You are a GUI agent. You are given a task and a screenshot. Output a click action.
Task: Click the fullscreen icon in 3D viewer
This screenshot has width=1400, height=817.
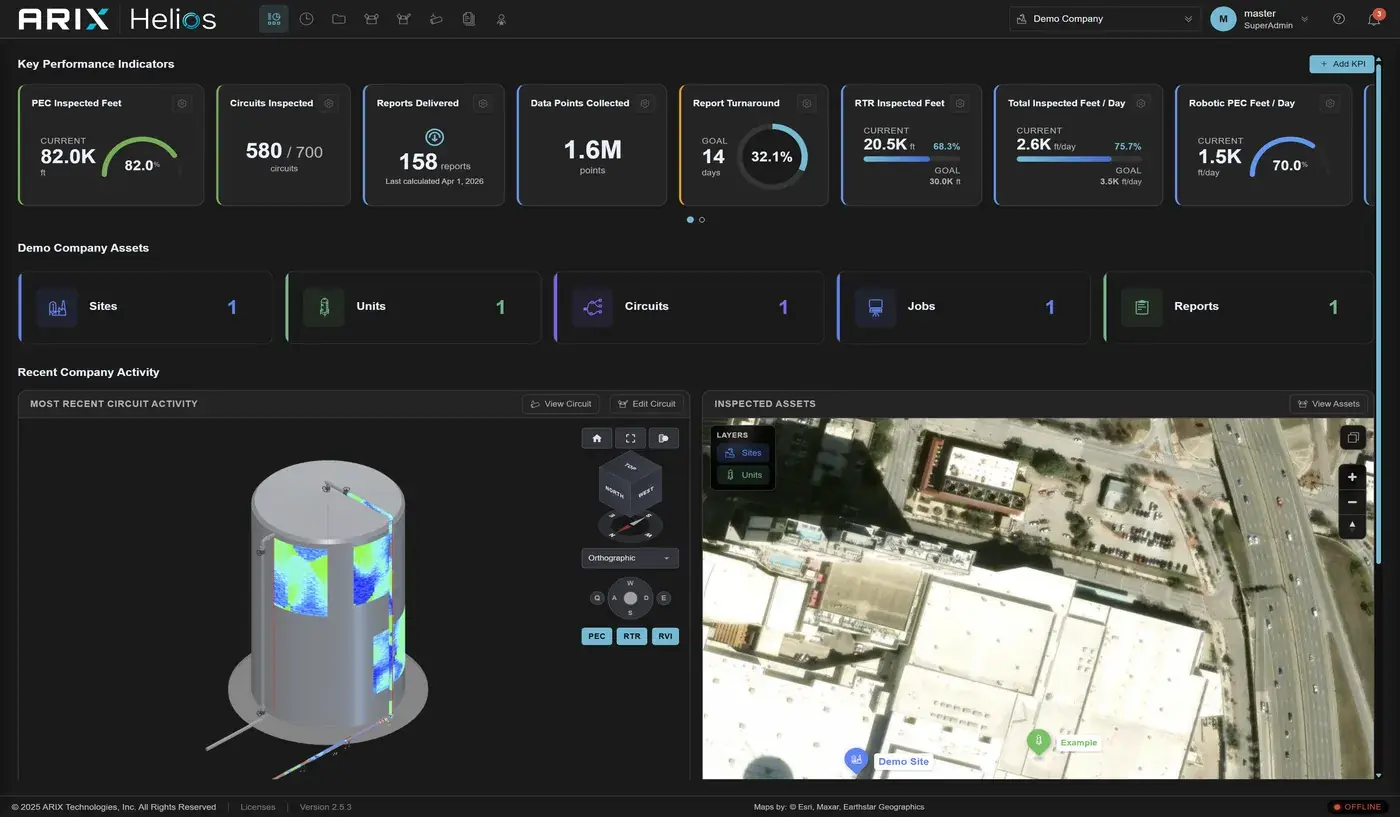tap(630, 438)
